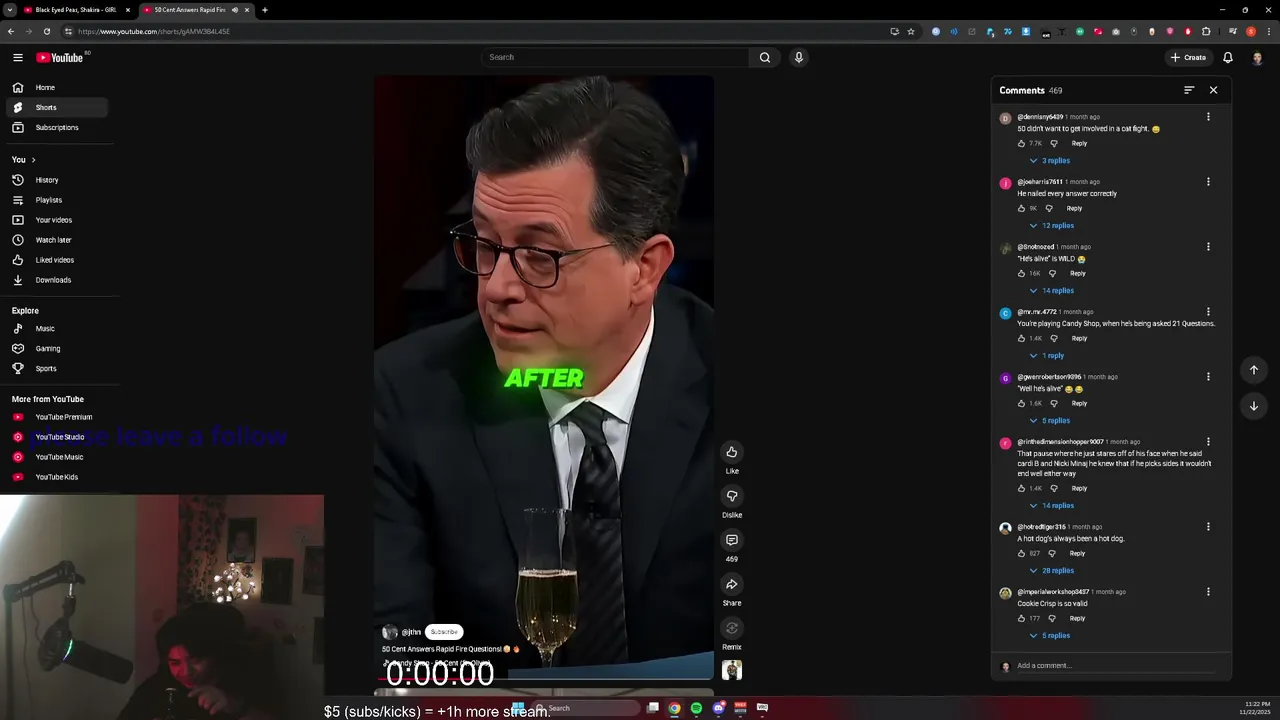Screen dimensions: 1280x720
Task: Open Liked videos in sidebar
Action: (x=56, y=260)
